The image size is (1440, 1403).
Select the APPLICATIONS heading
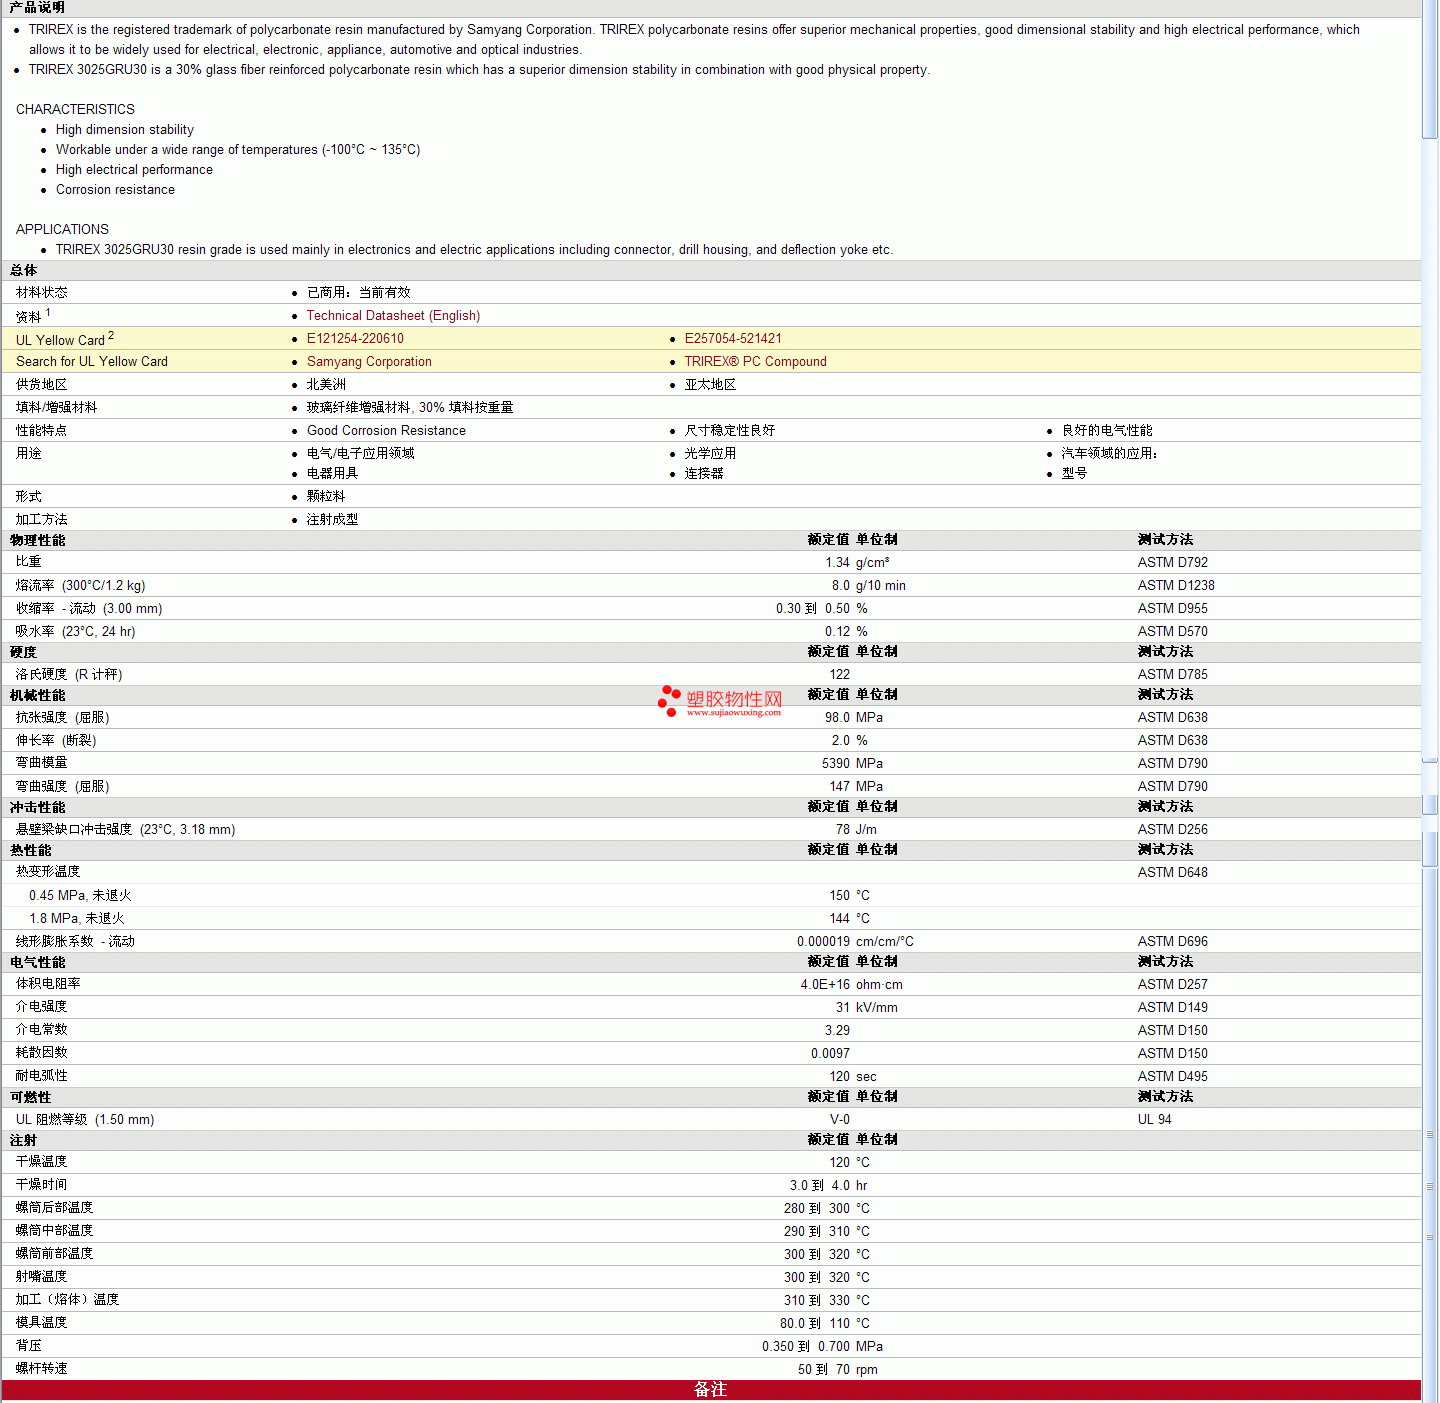click(62, 230)
